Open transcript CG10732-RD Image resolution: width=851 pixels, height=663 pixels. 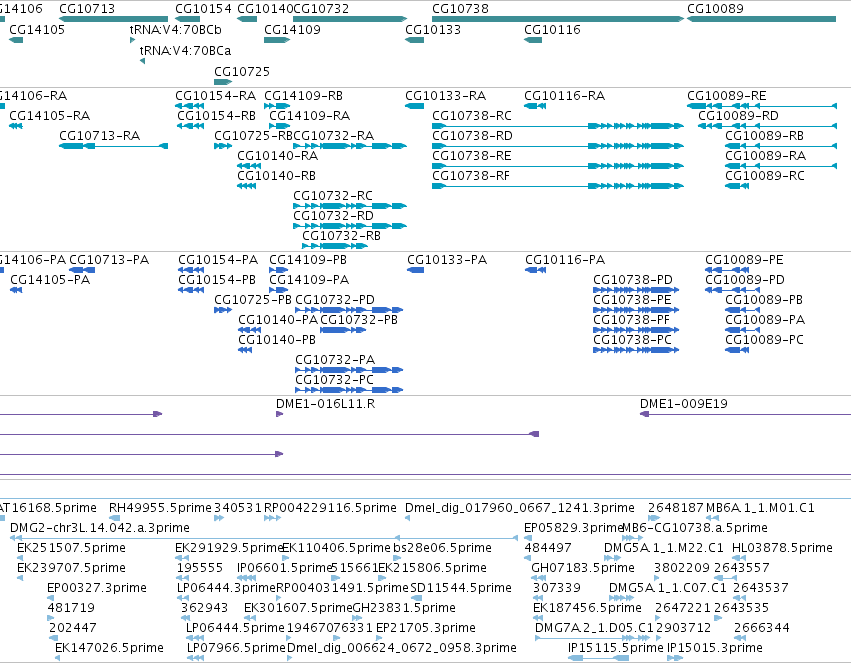(x=333, y=216)
